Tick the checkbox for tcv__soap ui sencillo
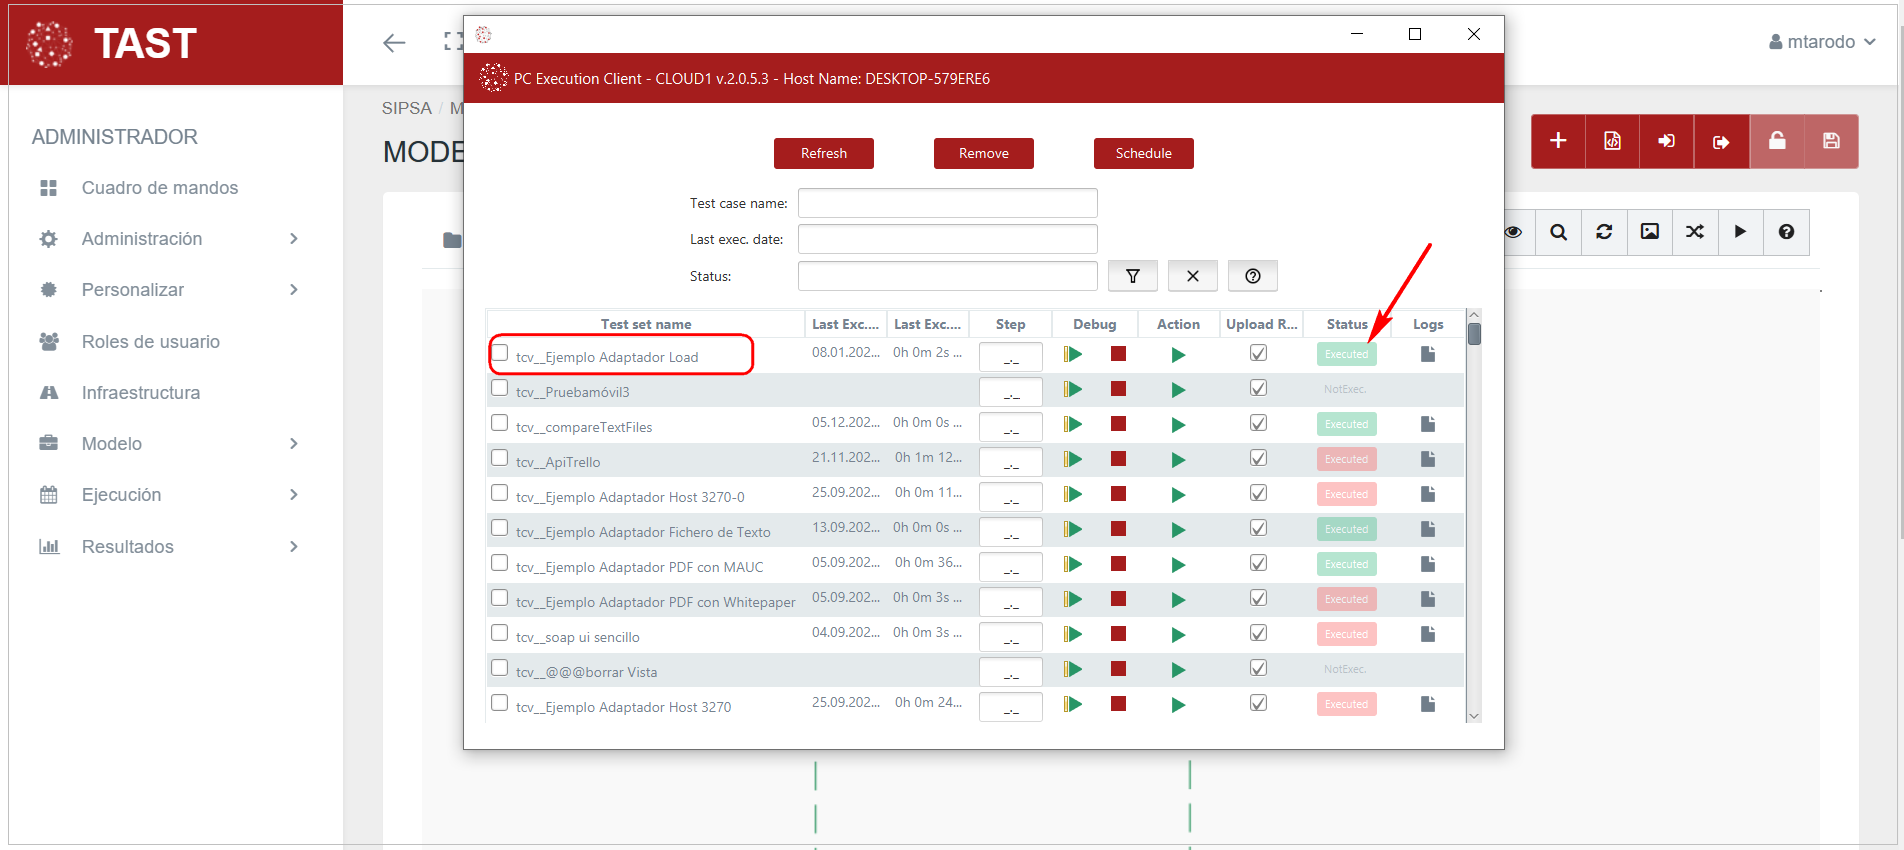1904x850 pixels. (500, 633)
